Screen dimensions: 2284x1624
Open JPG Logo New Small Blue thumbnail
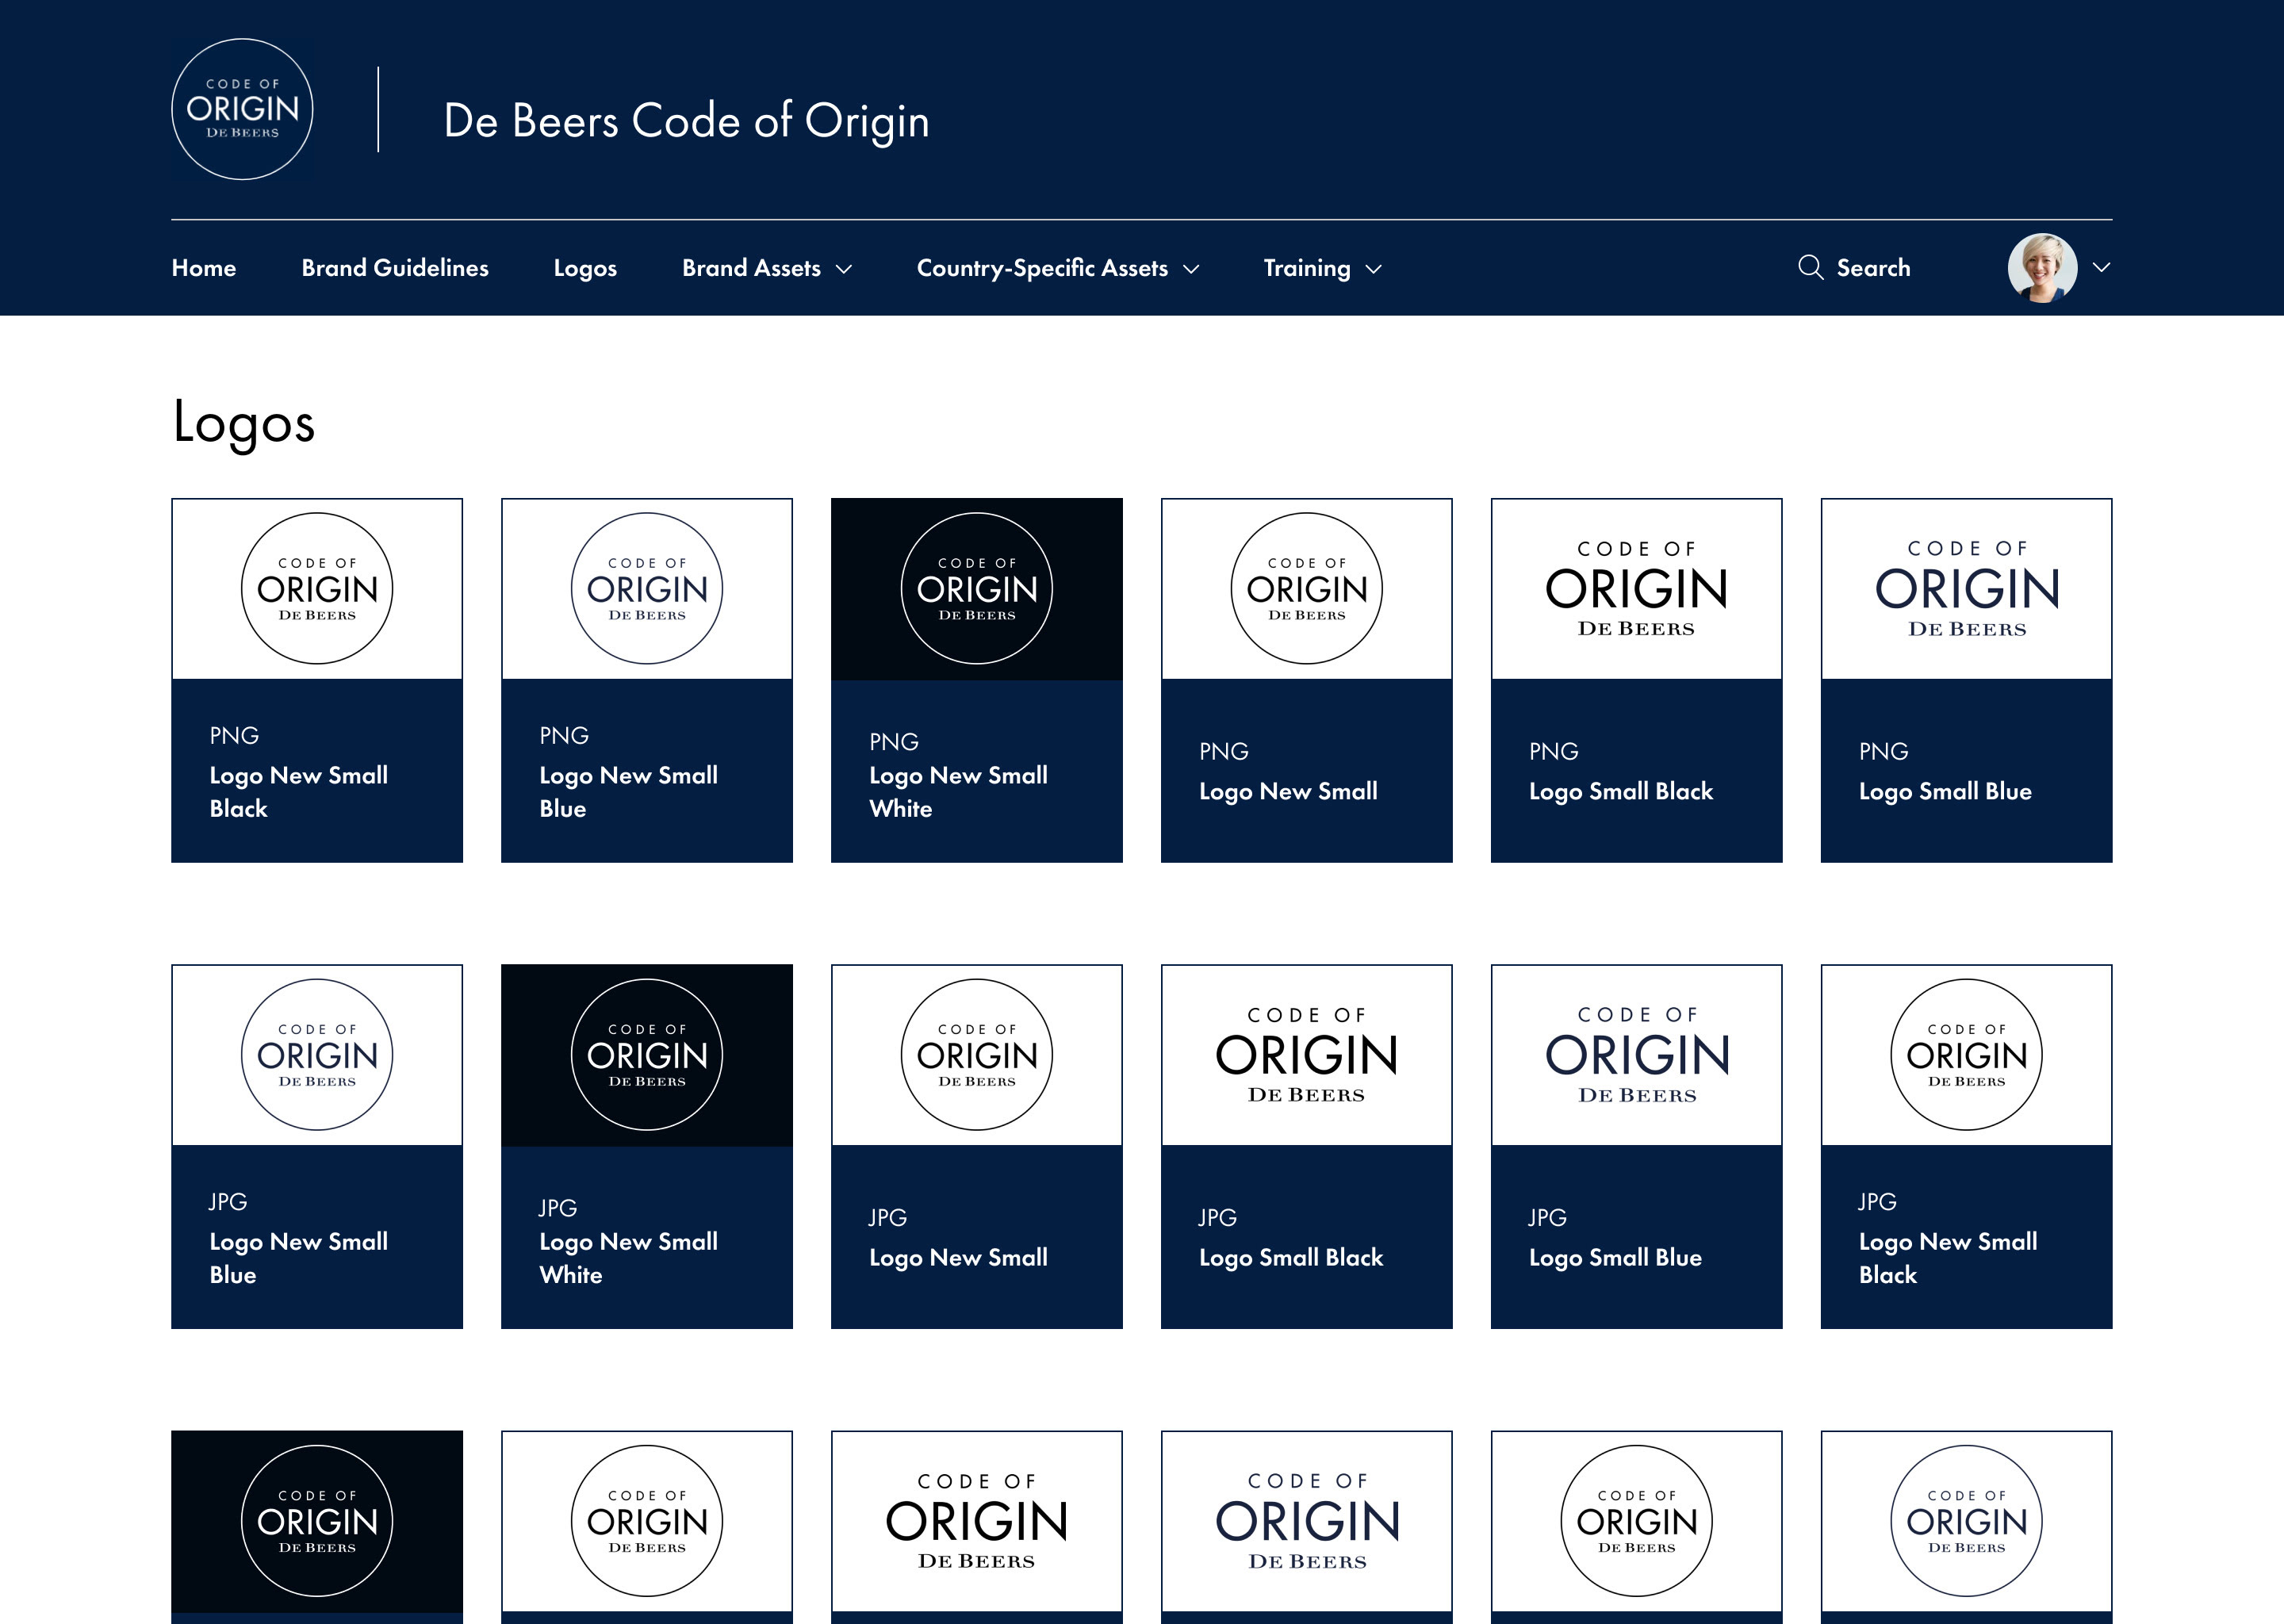[317, 1055]
